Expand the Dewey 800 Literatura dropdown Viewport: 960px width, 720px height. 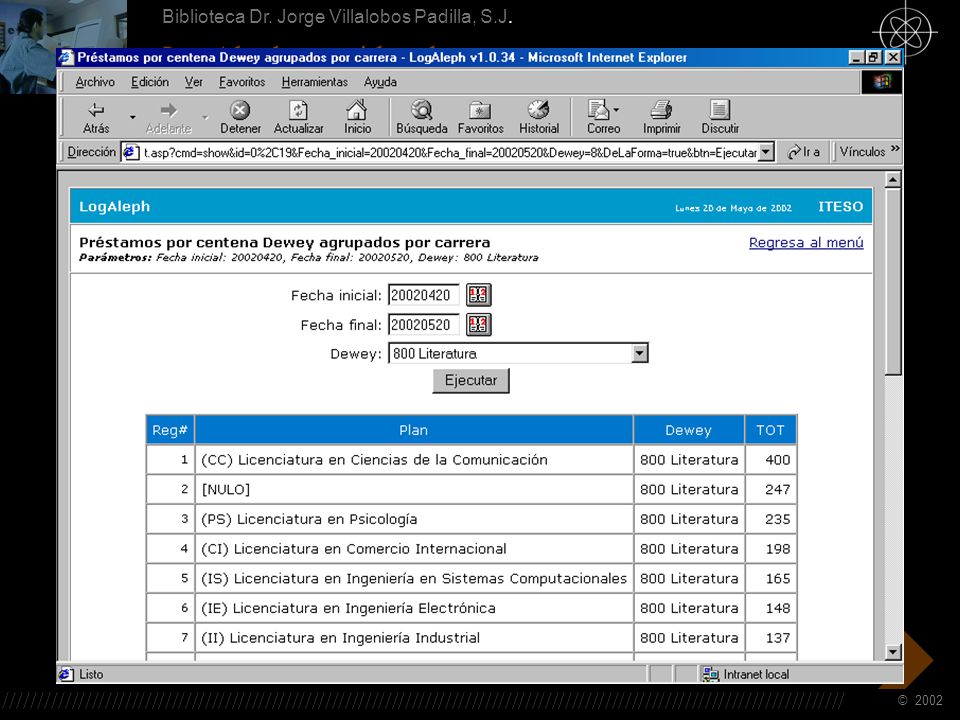click(639, 353)
